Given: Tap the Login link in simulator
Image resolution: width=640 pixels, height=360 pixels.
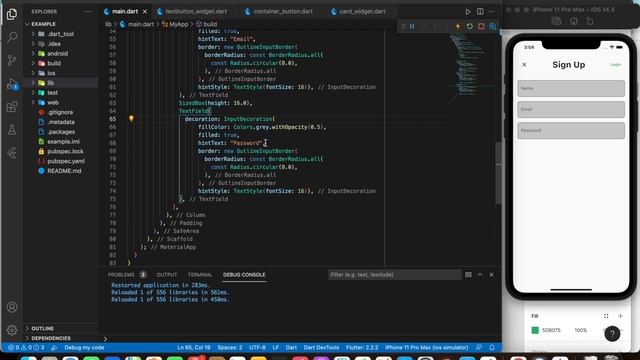Looking at the screenshot, I should [615, 64].
